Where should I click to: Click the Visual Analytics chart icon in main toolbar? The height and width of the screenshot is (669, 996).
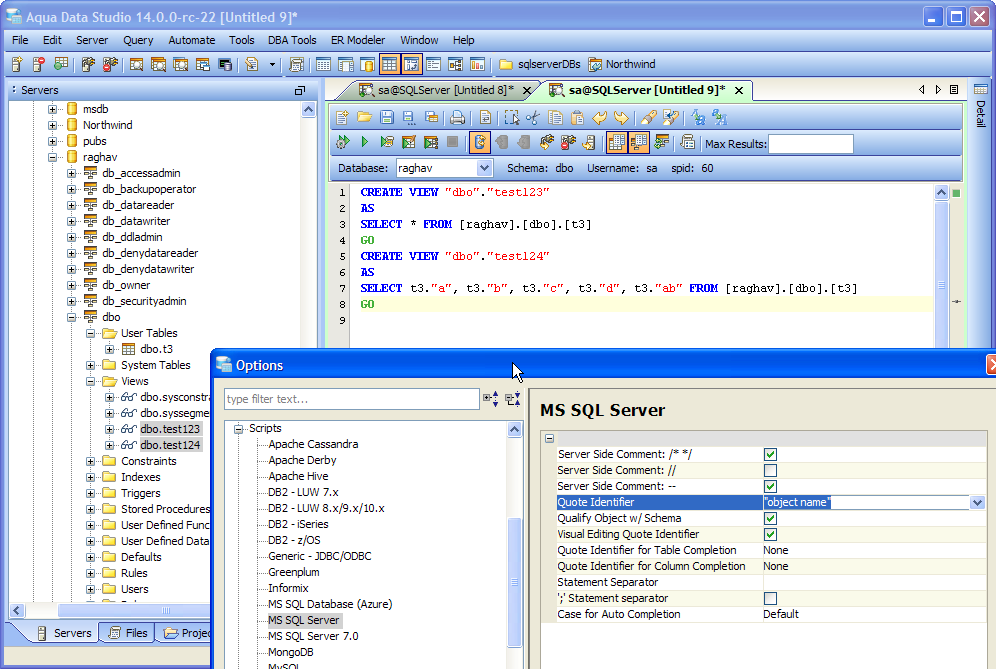pyautogui.click(x=477, y=64)
